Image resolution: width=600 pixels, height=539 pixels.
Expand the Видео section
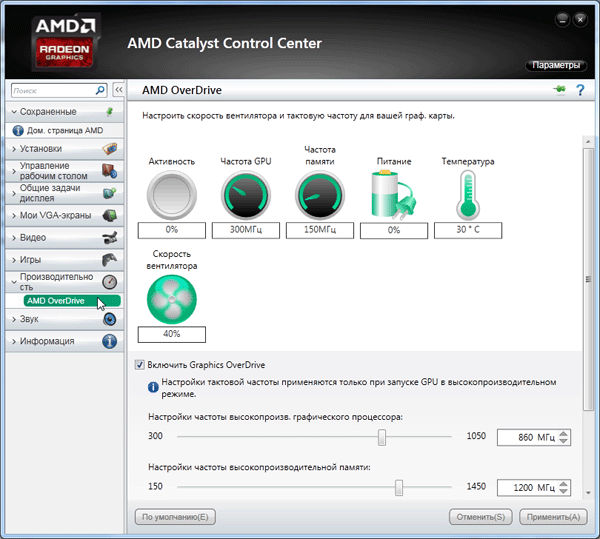click(14, 238)
